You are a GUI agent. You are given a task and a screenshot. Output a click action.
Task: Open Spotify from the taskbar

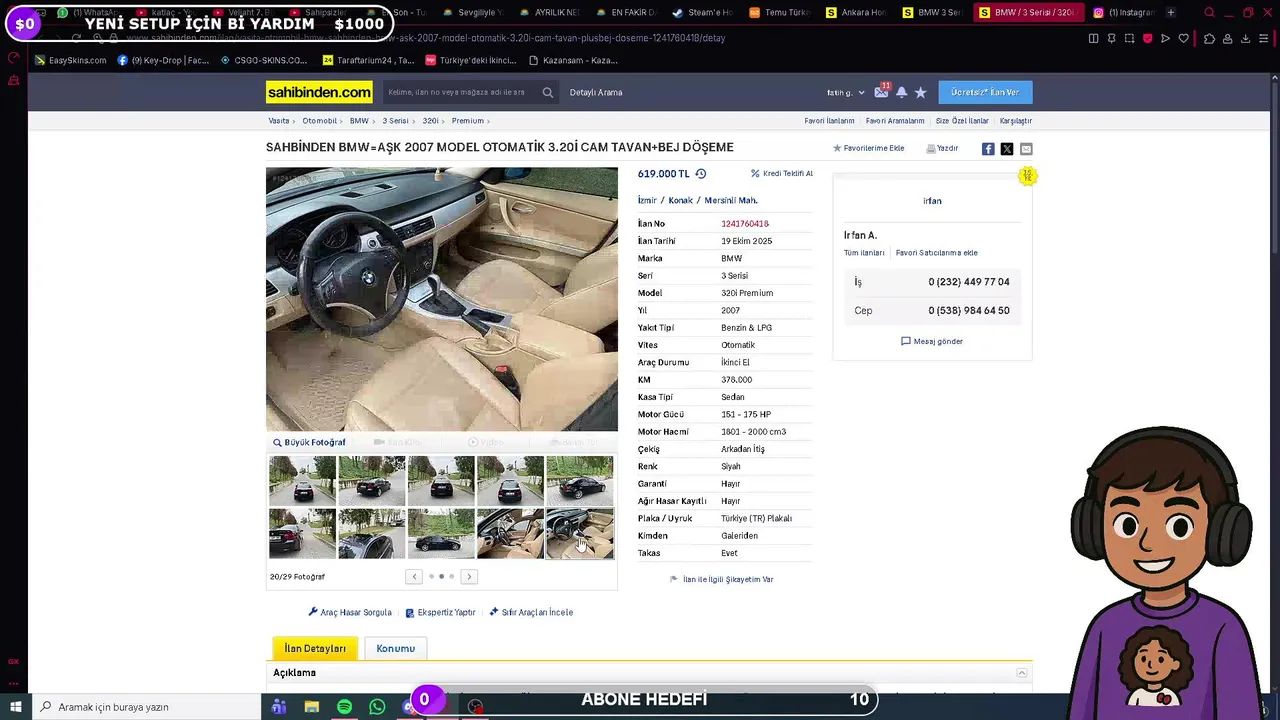(x=344, y=707)
